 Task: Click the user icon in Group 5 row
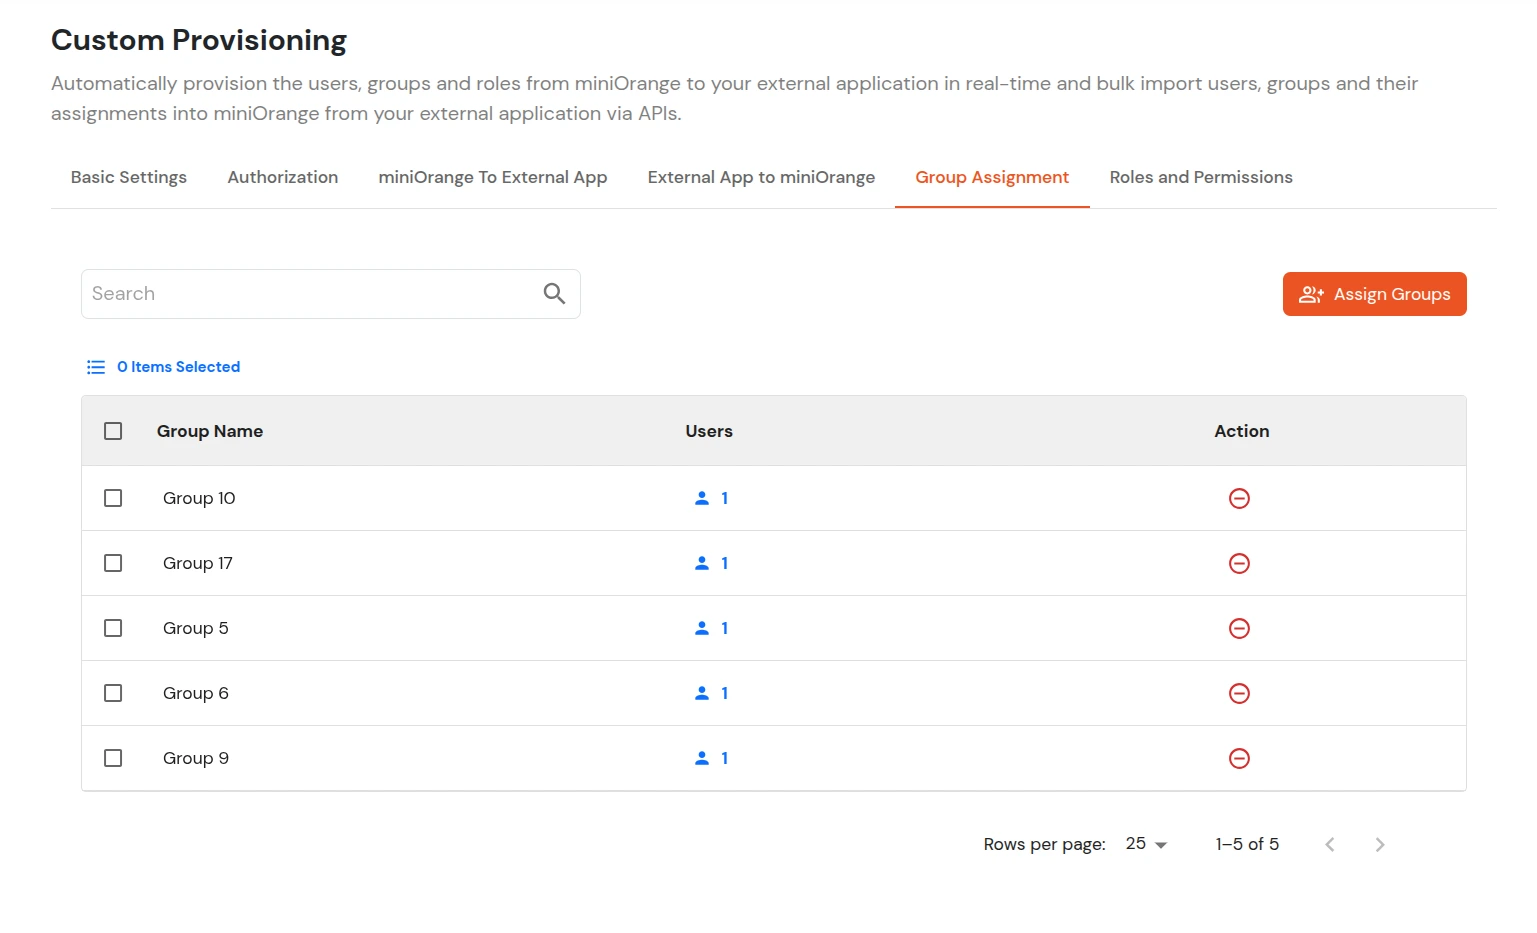click(703, 628)
